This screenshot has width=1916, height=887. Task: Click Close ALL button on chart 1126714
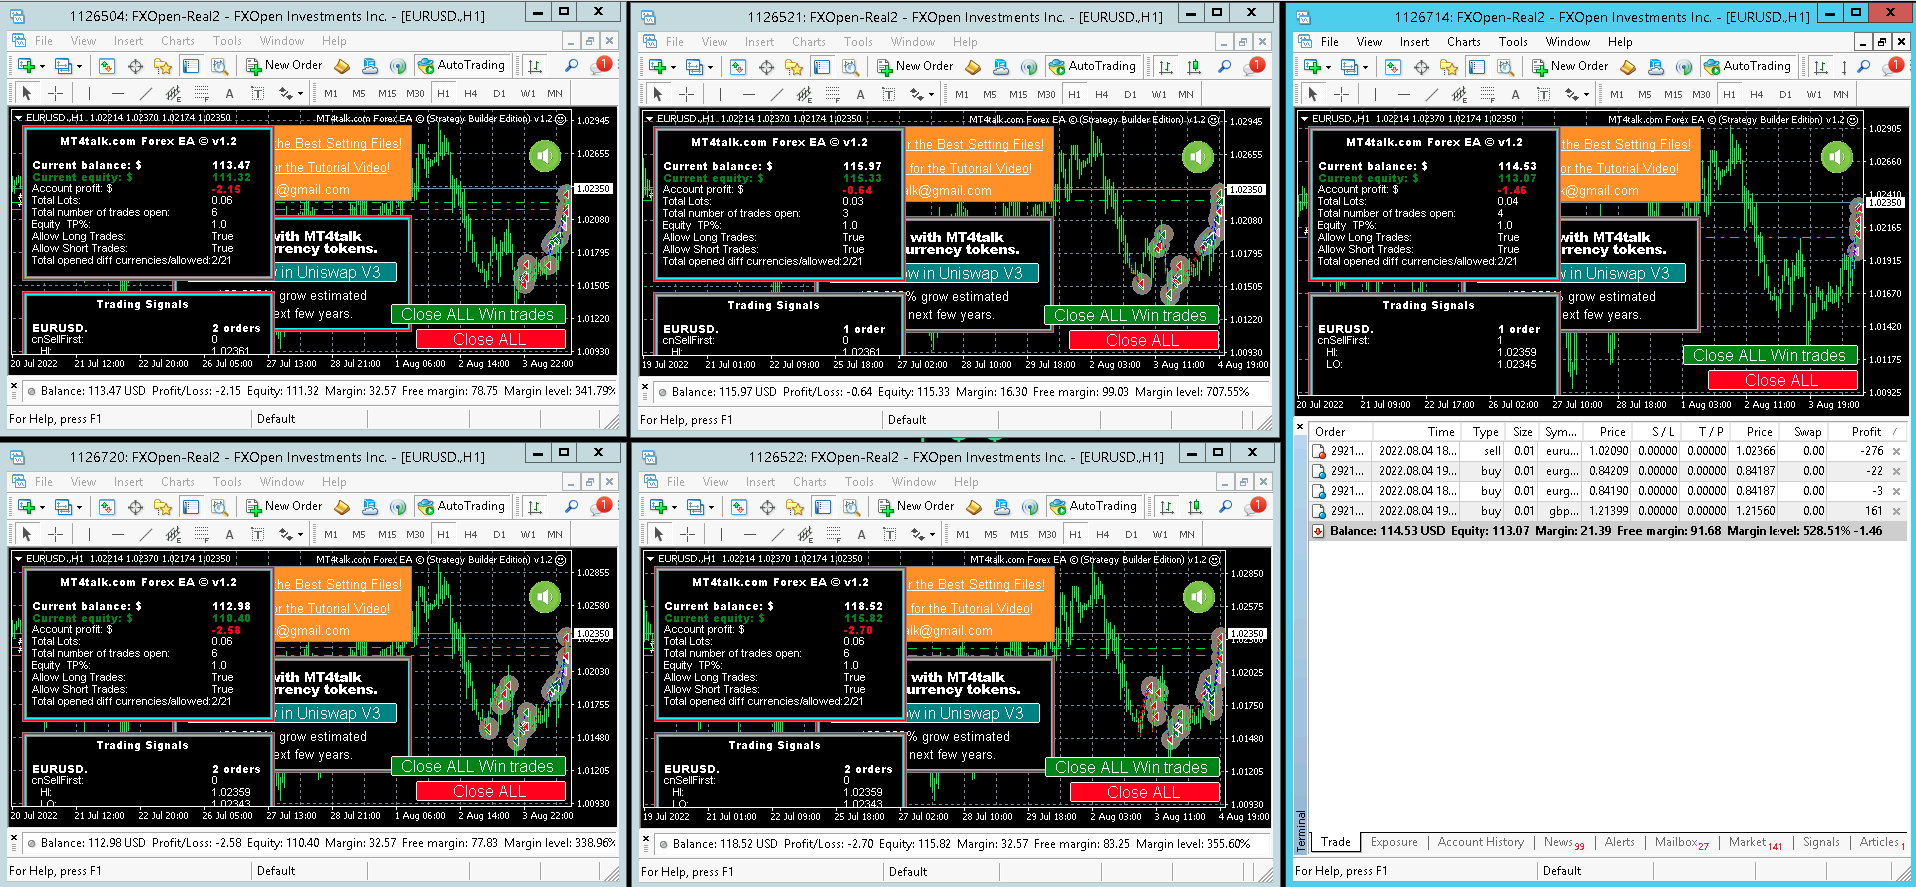[1782, 380]
